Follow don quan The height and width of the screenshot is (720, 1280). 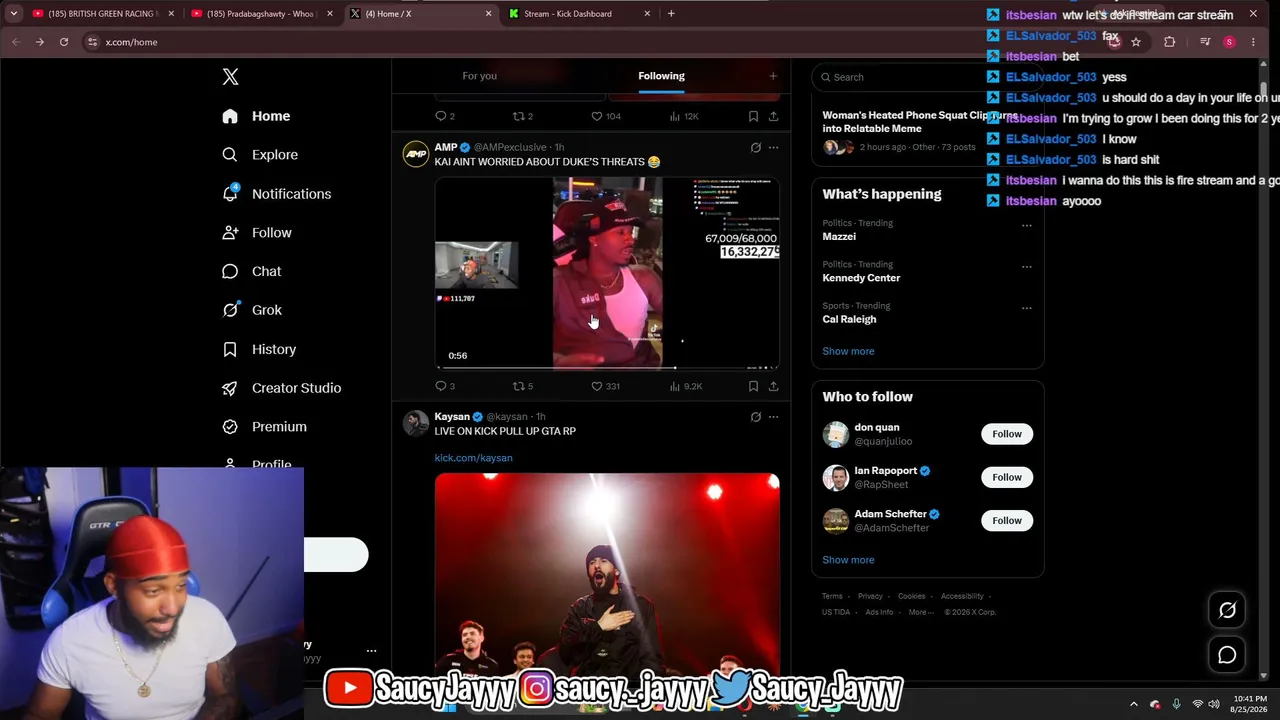(x=1007, y=434)
